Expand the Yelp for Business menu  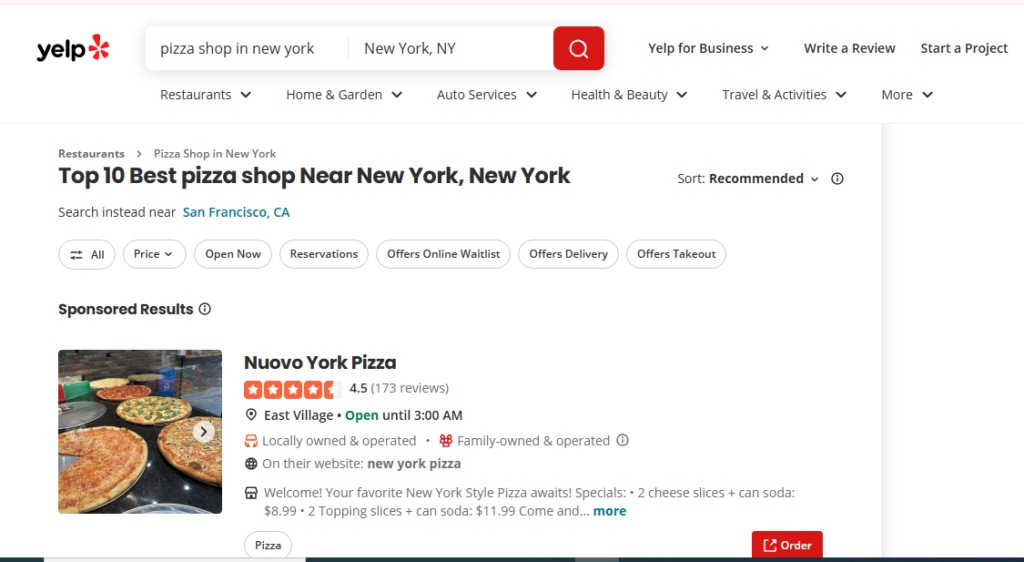pos(709,48)
